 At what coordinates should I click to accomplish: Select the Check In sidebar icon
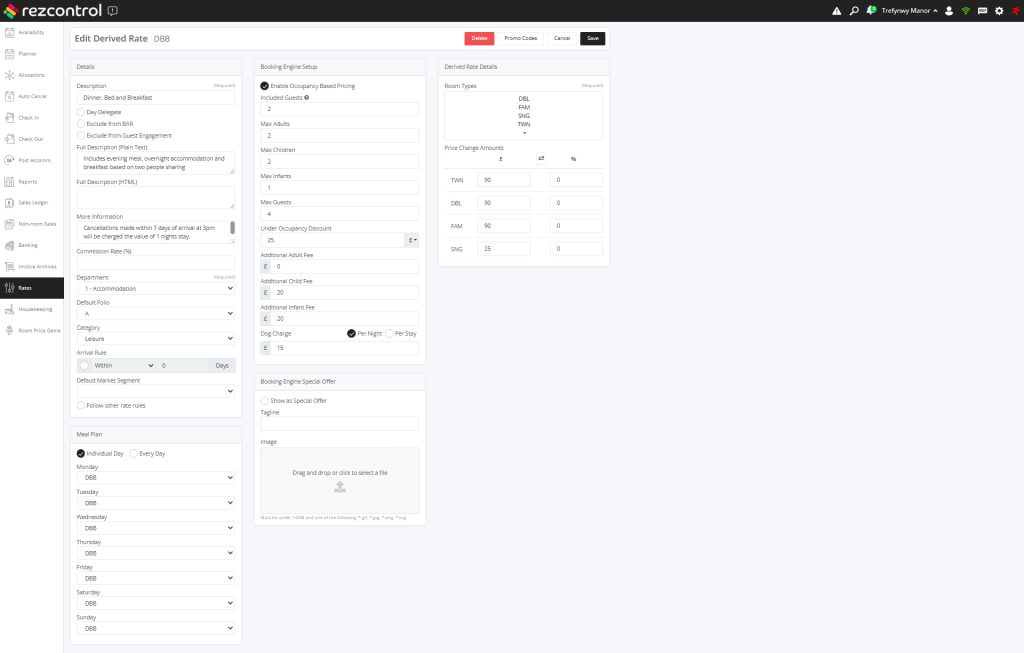click(x=30, y=118)
